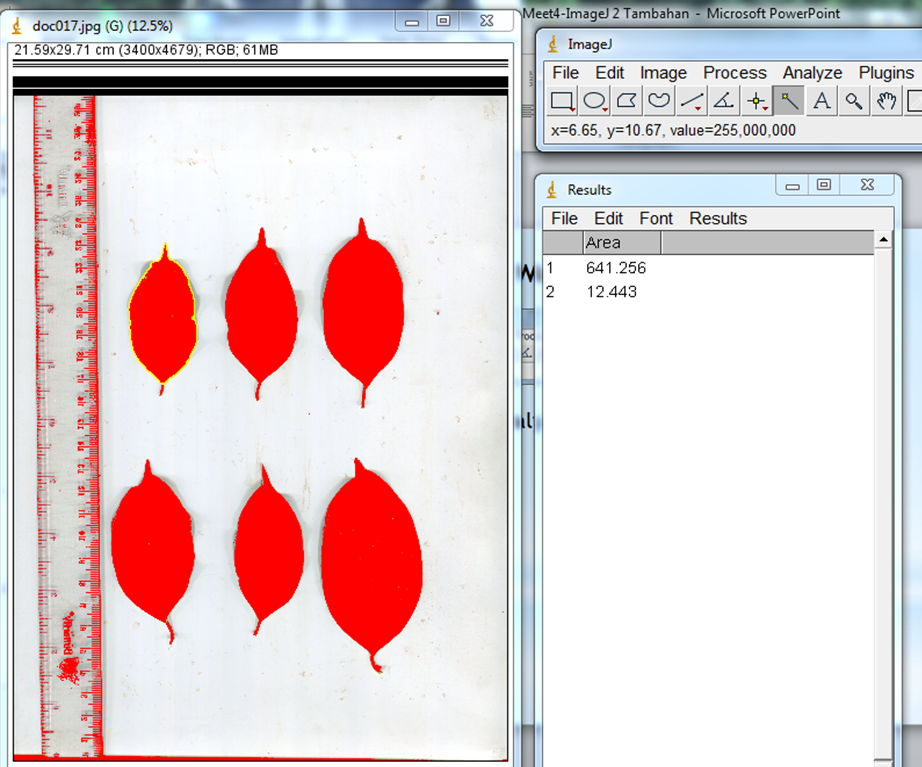Open the oval tool variants dropdown triangle
Screen dimensions: 922x767
tap(605, 110)
